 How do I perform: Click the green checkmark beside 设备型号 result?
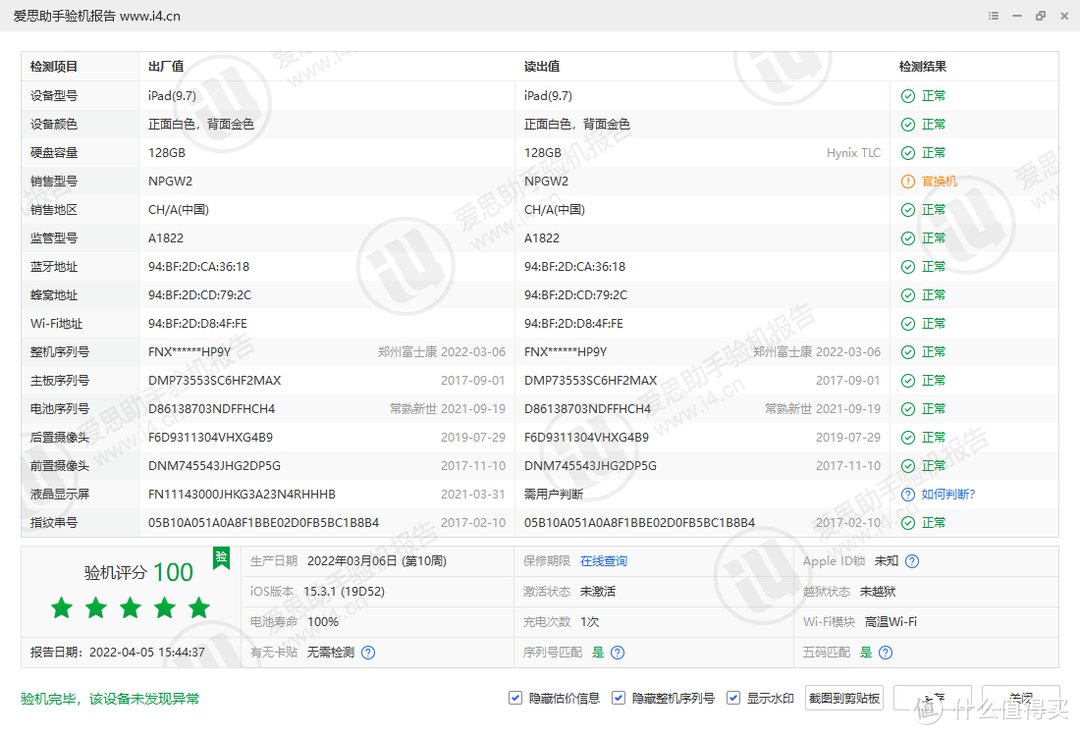click(x=909, y=95)
